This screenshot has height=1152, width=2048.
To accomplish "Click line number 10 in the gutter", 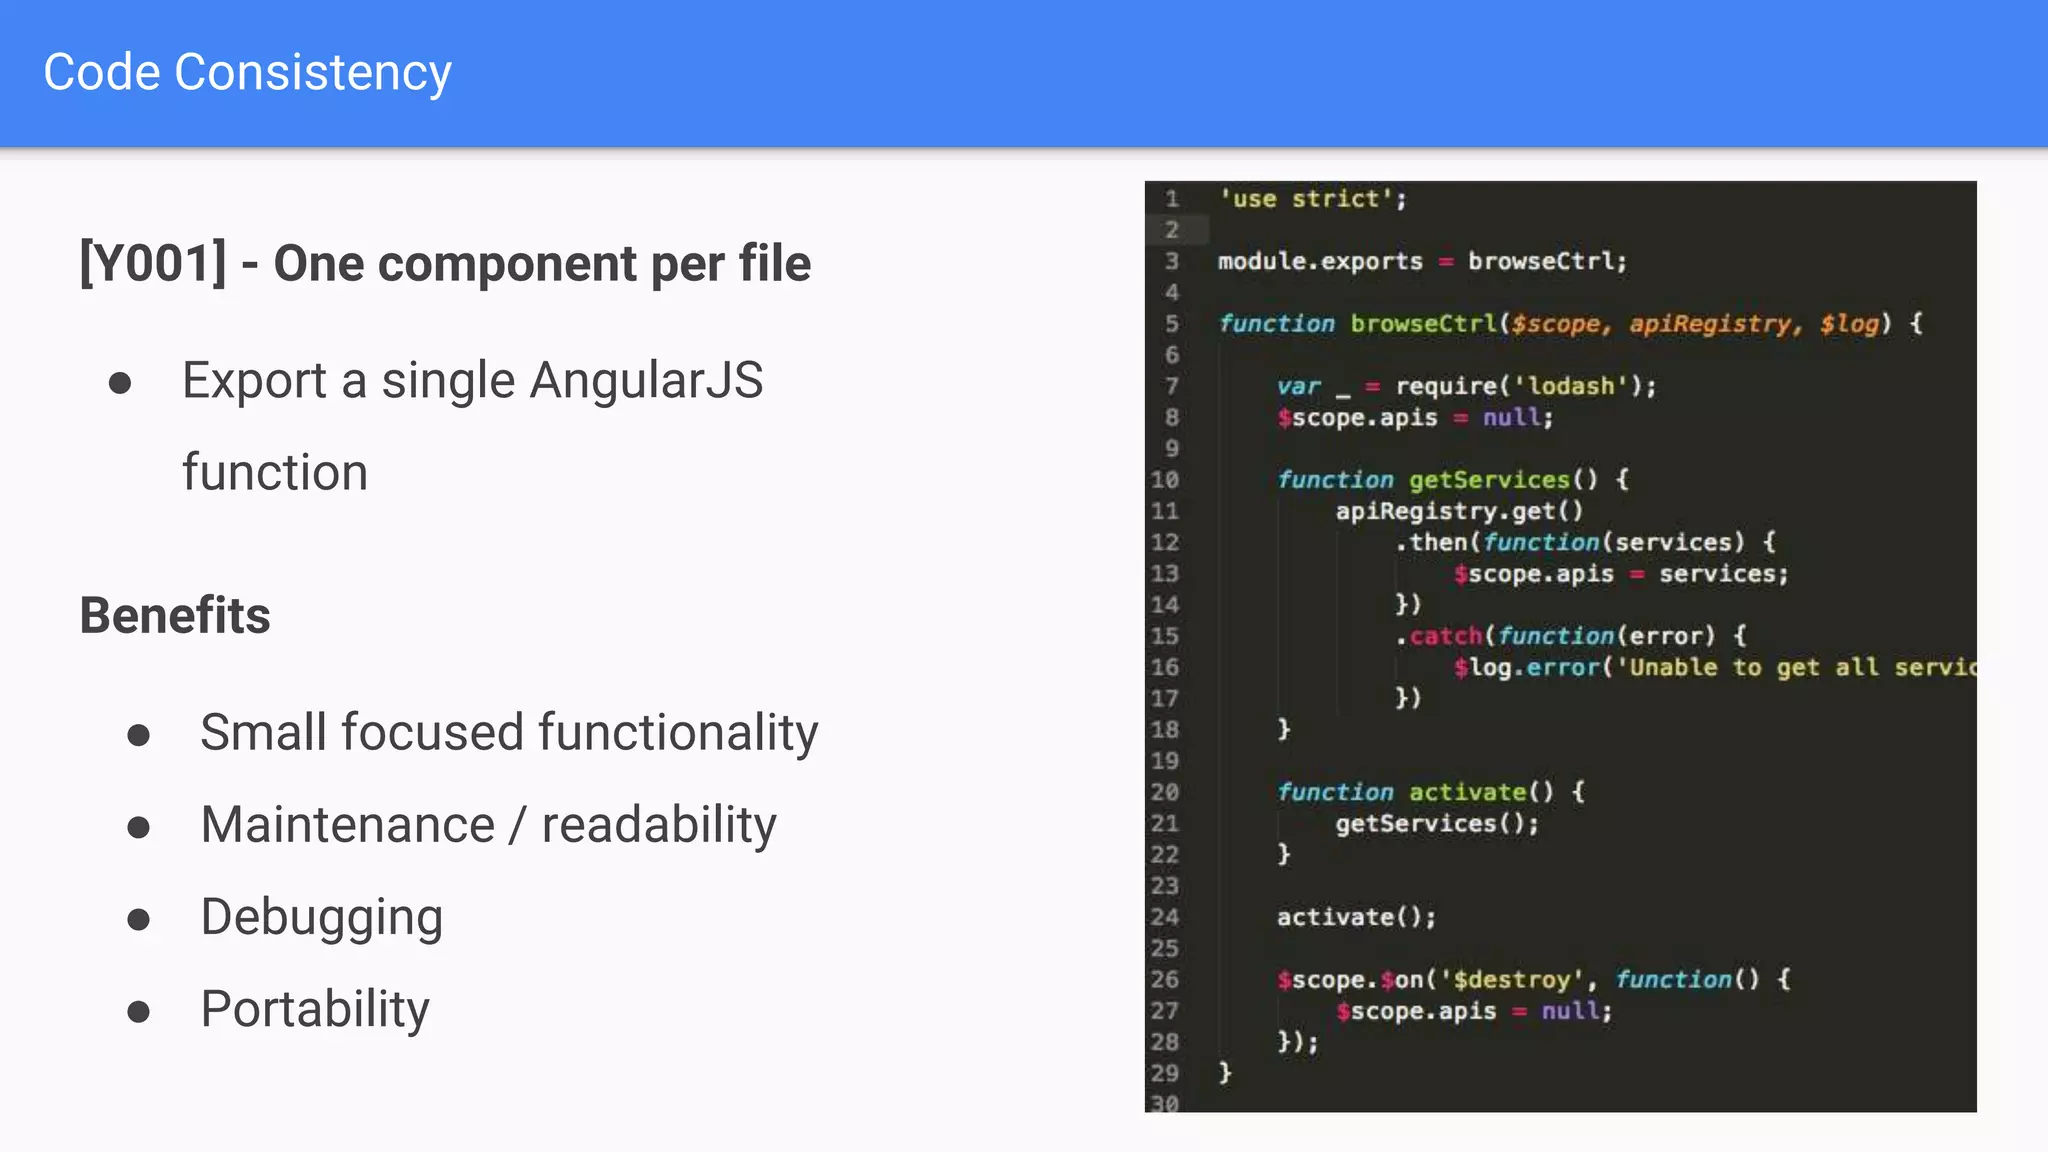I will pos(1165,480).
